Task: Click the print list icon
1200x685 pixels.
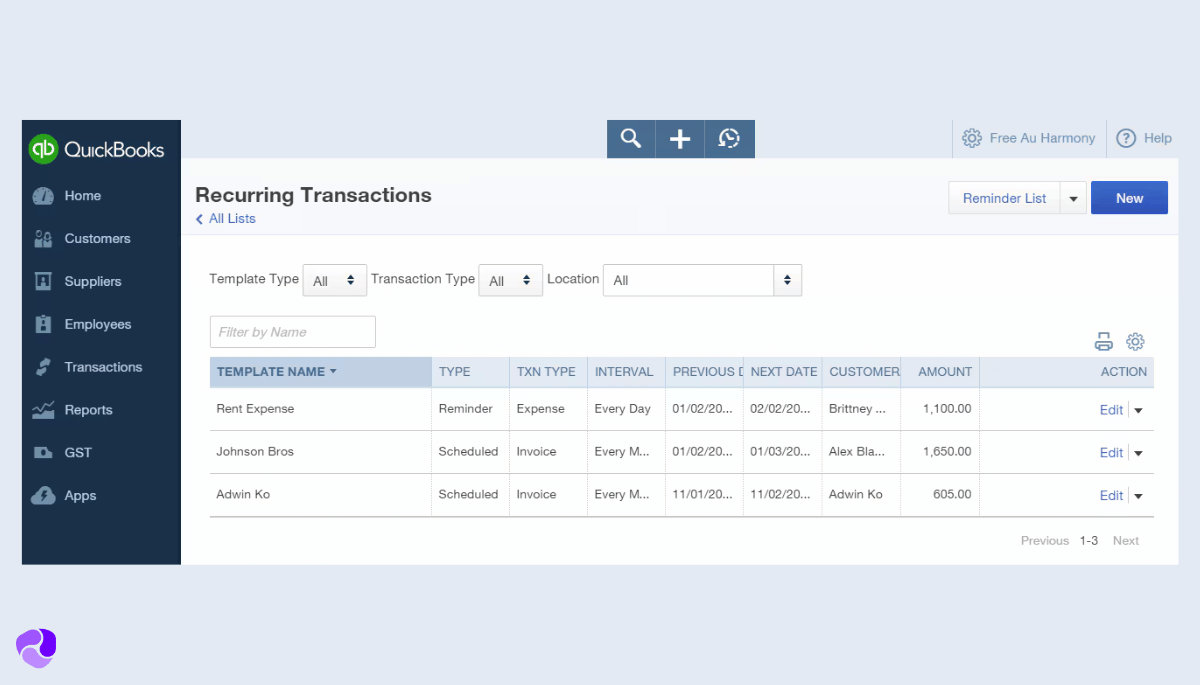Action: coord(1103,342)
